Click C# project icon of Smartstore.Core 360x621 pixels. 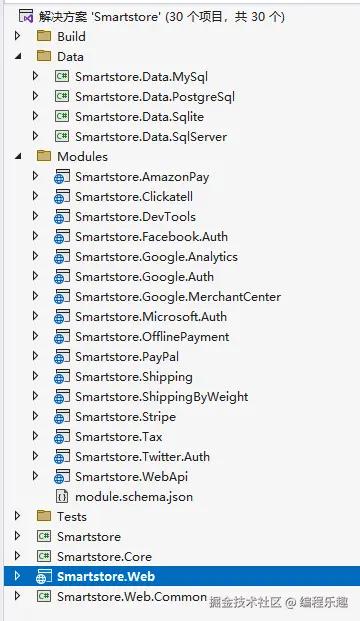click(44, 556)
